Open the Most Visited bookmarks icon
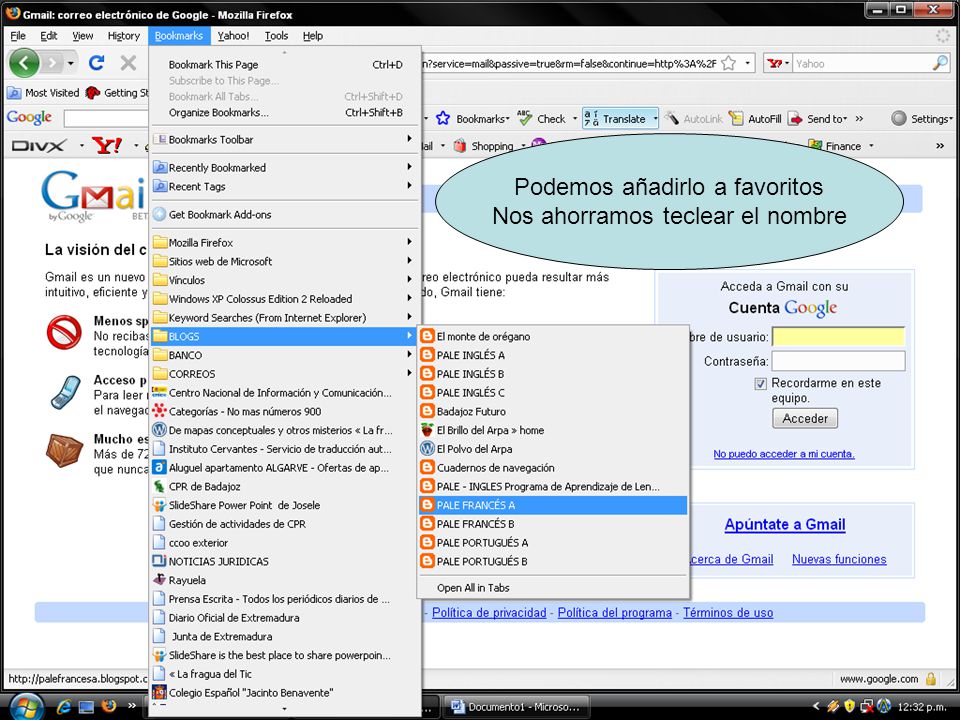Viewport: 960px width, 720px height. coord(13,92)
